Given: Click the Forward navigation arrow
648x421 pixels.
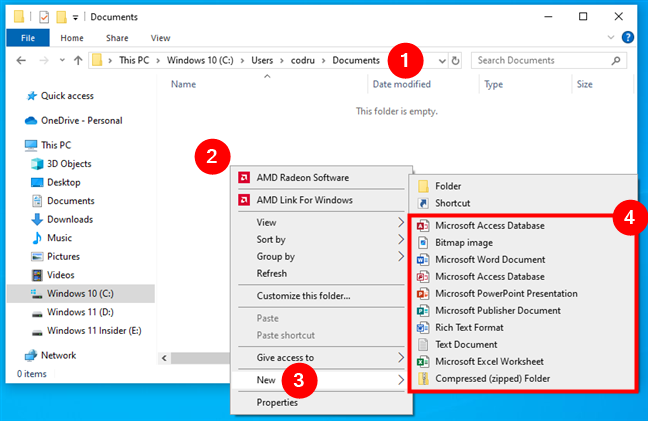Looking at the screenshot, I should coord(44,61).
